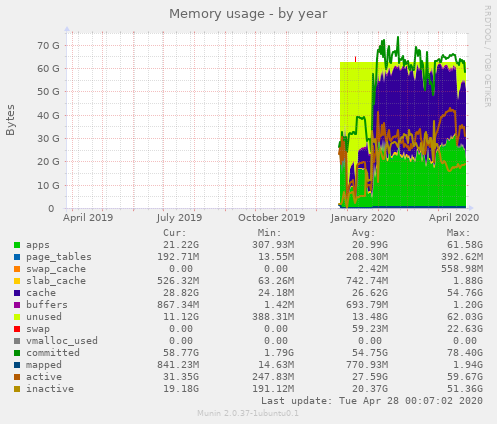This screenshot has height=424, width=497.
Task: Click apps current value 21.22G
Action: pos(181,245)
